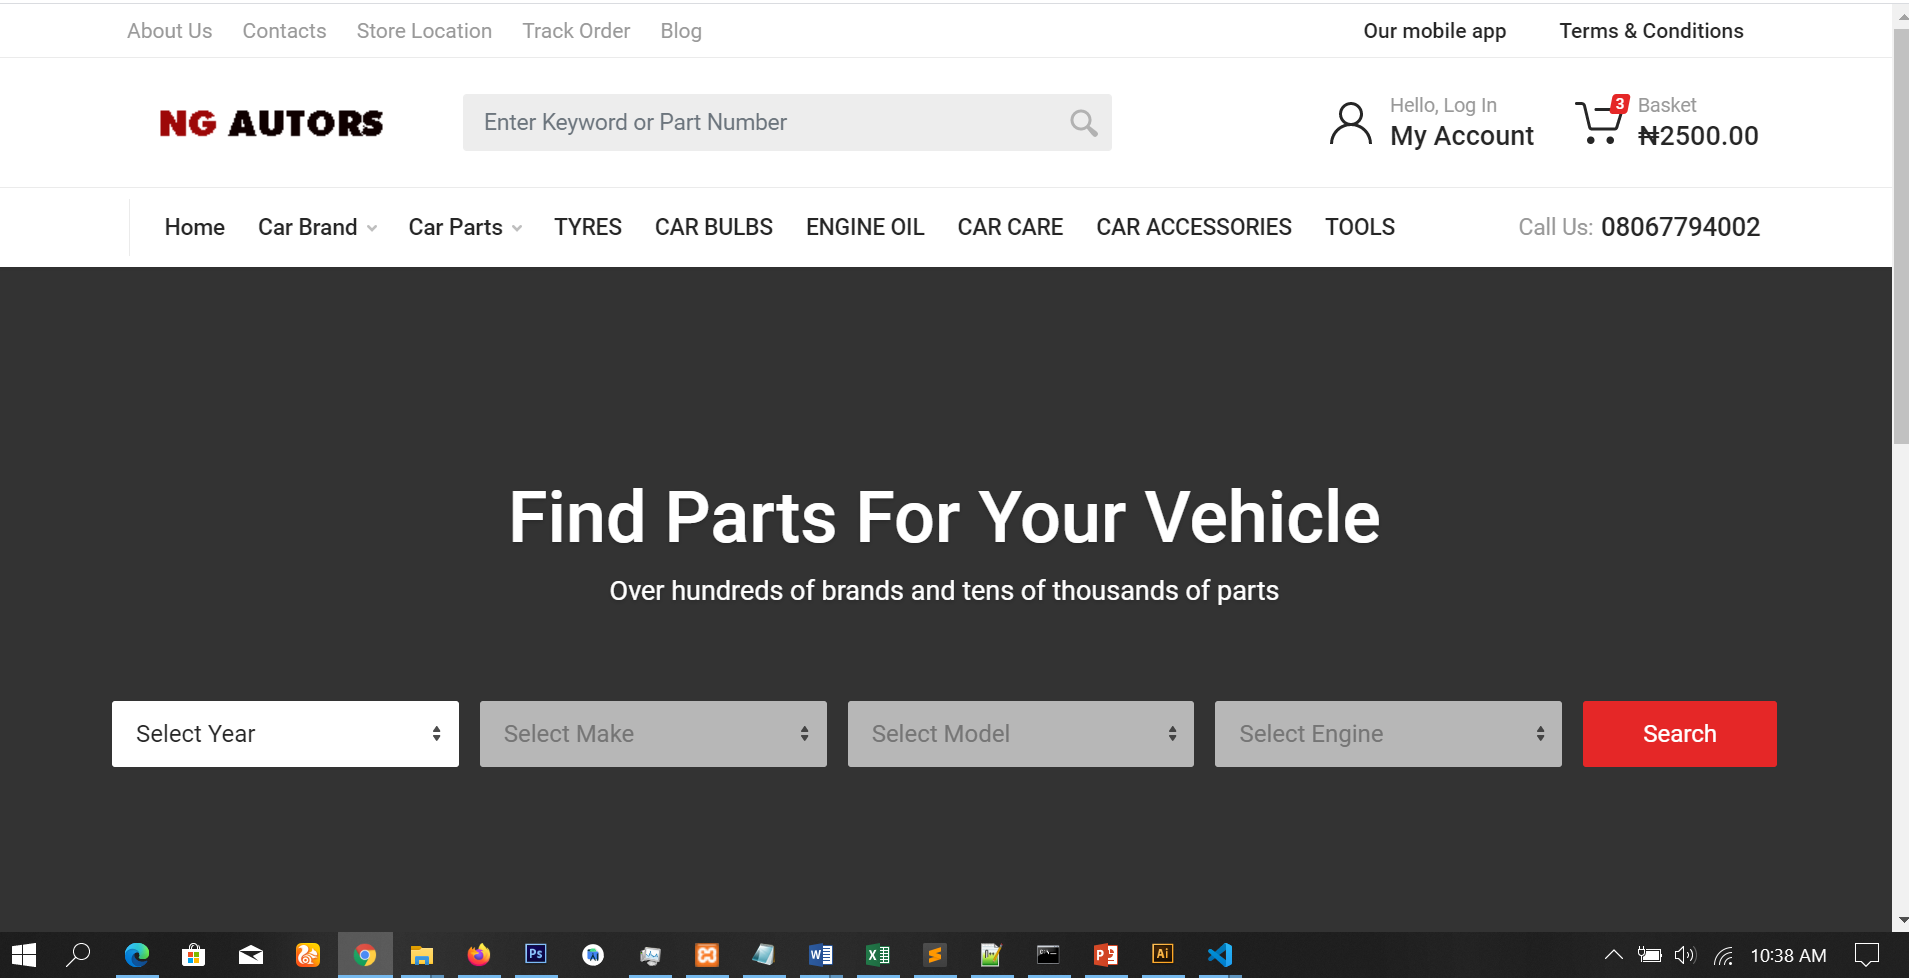Screen dimensions: 1909x978
Task: Click into the Enter Keyword or Part Number field
Action: [760, 123]
